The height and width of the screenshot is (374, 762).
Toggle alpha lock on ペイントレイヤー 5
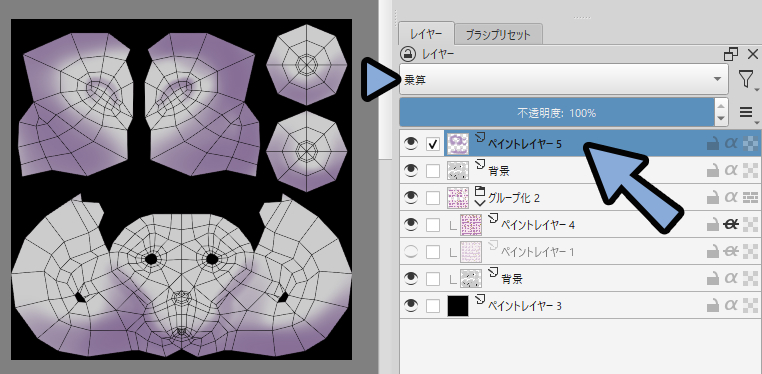(731, 144)
